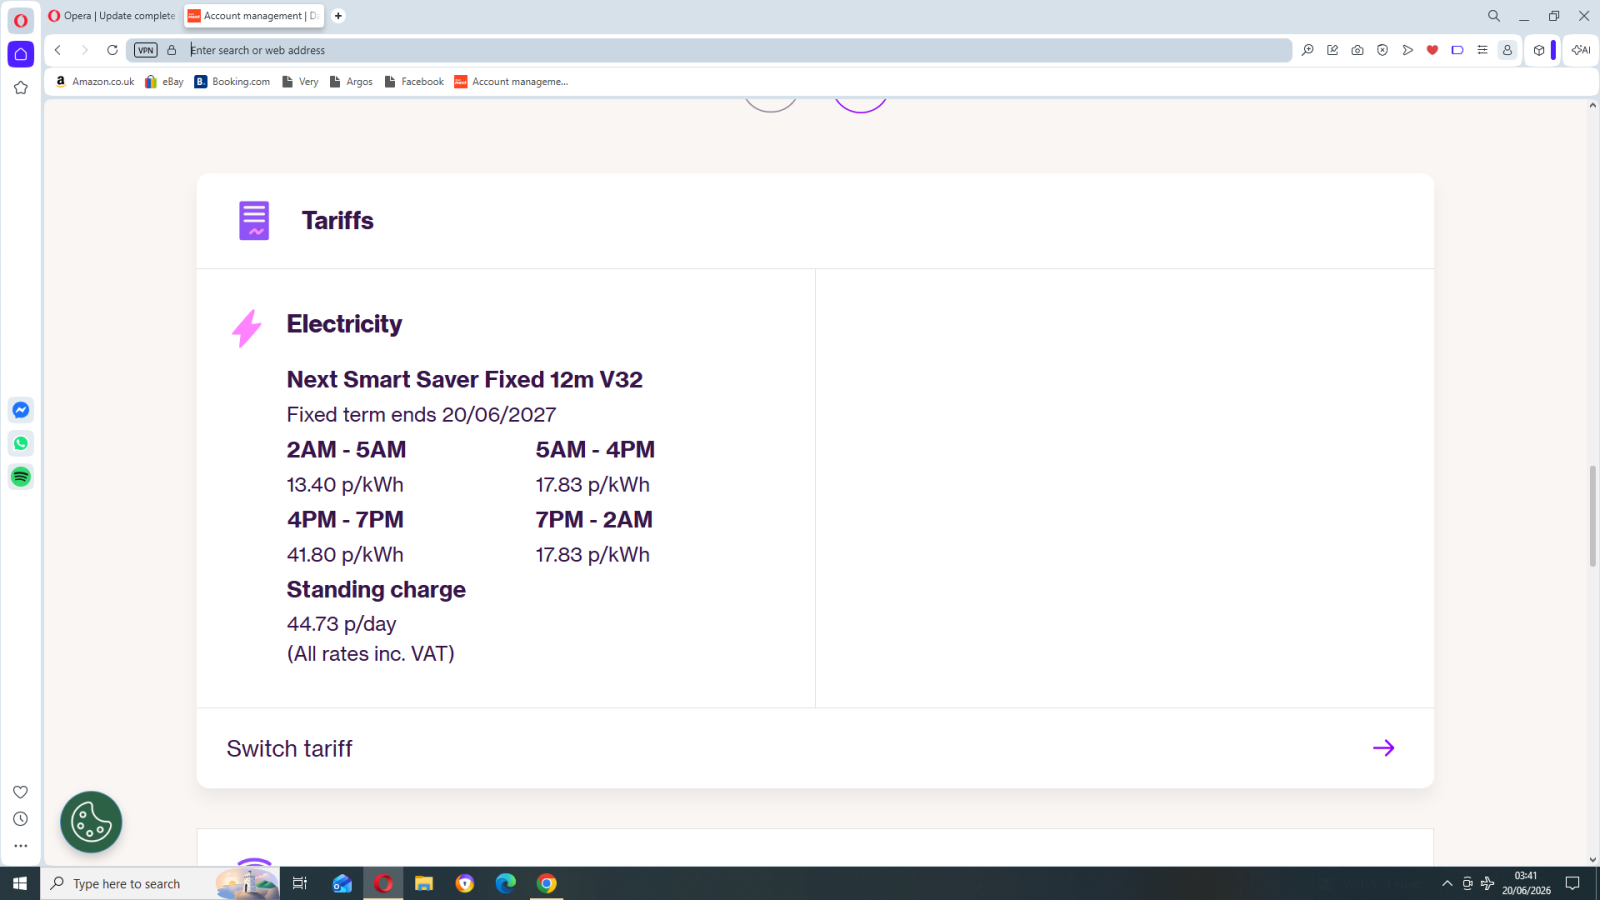Viewport: 1600px width, 900px height.
Task: Open Google Chrome from the taskbar
Action: (x=547, y=883)
